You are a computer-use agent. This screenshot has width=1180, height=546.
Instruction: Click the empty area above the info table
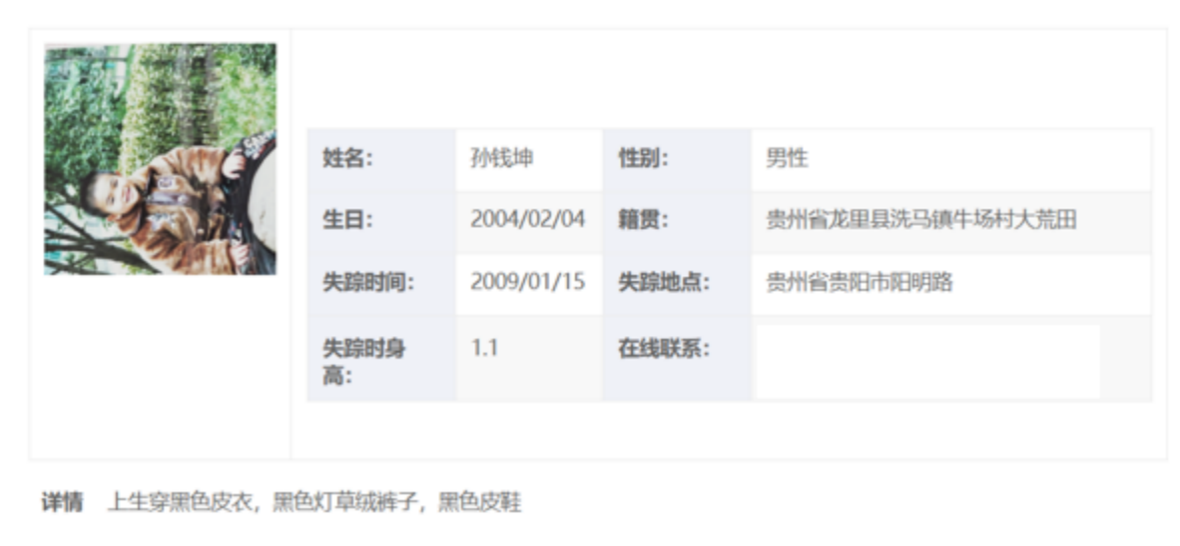tap(728, 80)
